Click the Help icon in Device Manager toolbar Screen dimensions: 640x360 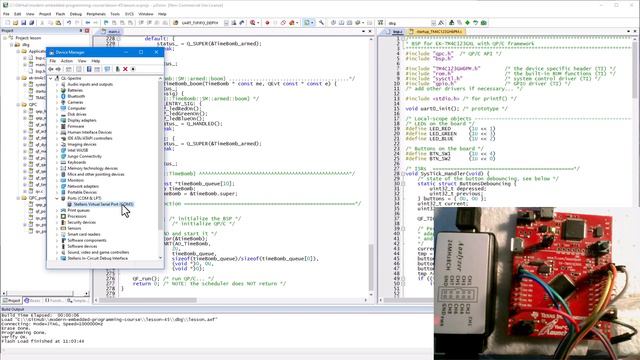89,69
